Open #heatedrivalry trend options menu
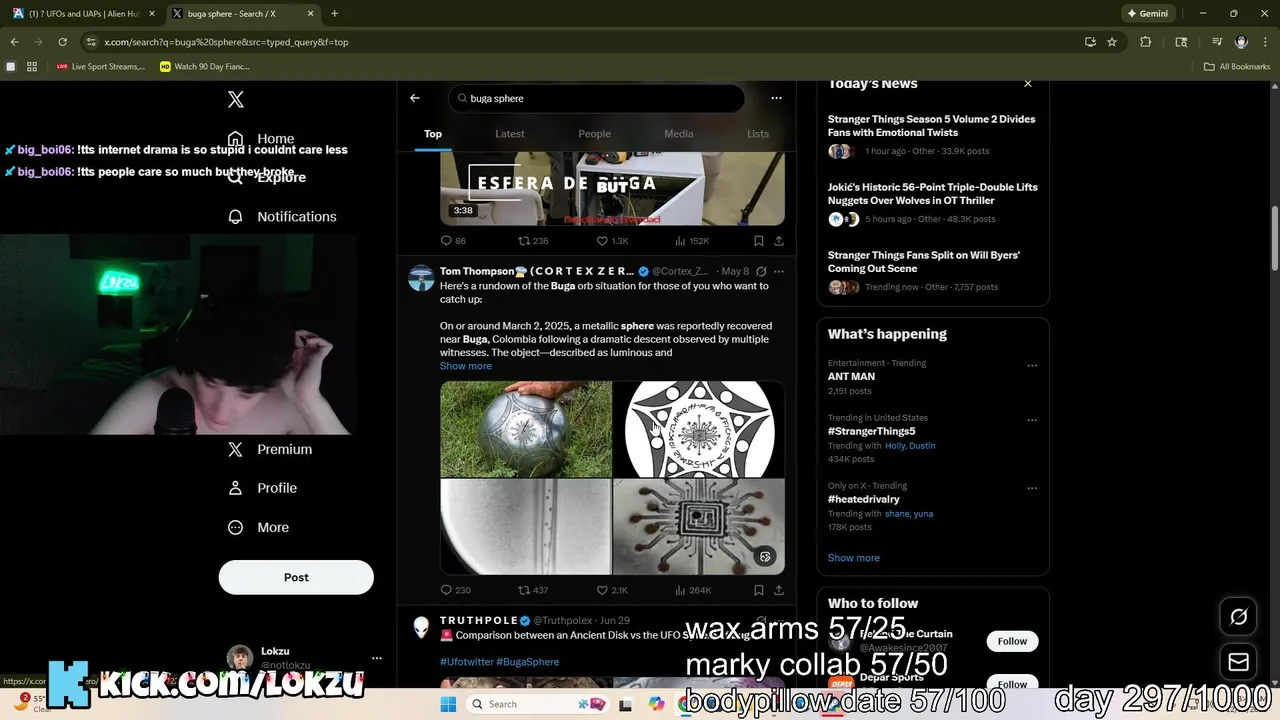 coord(1032,488)
